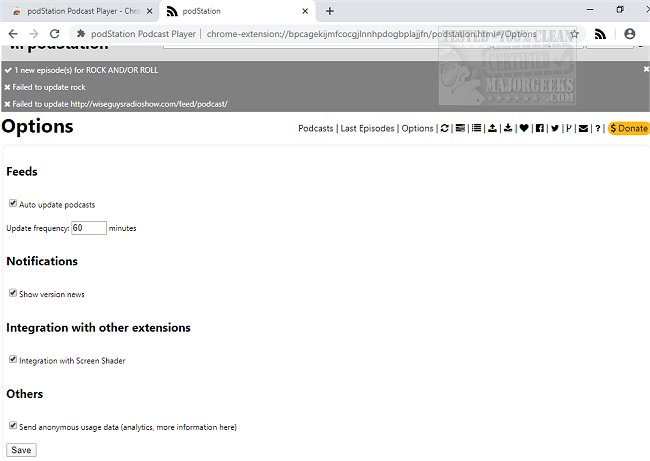The width and height of the screenshot is (650, 461).
Task: Toggle Send anonymous usage data checkbox
Action: (x=13, y=425)
